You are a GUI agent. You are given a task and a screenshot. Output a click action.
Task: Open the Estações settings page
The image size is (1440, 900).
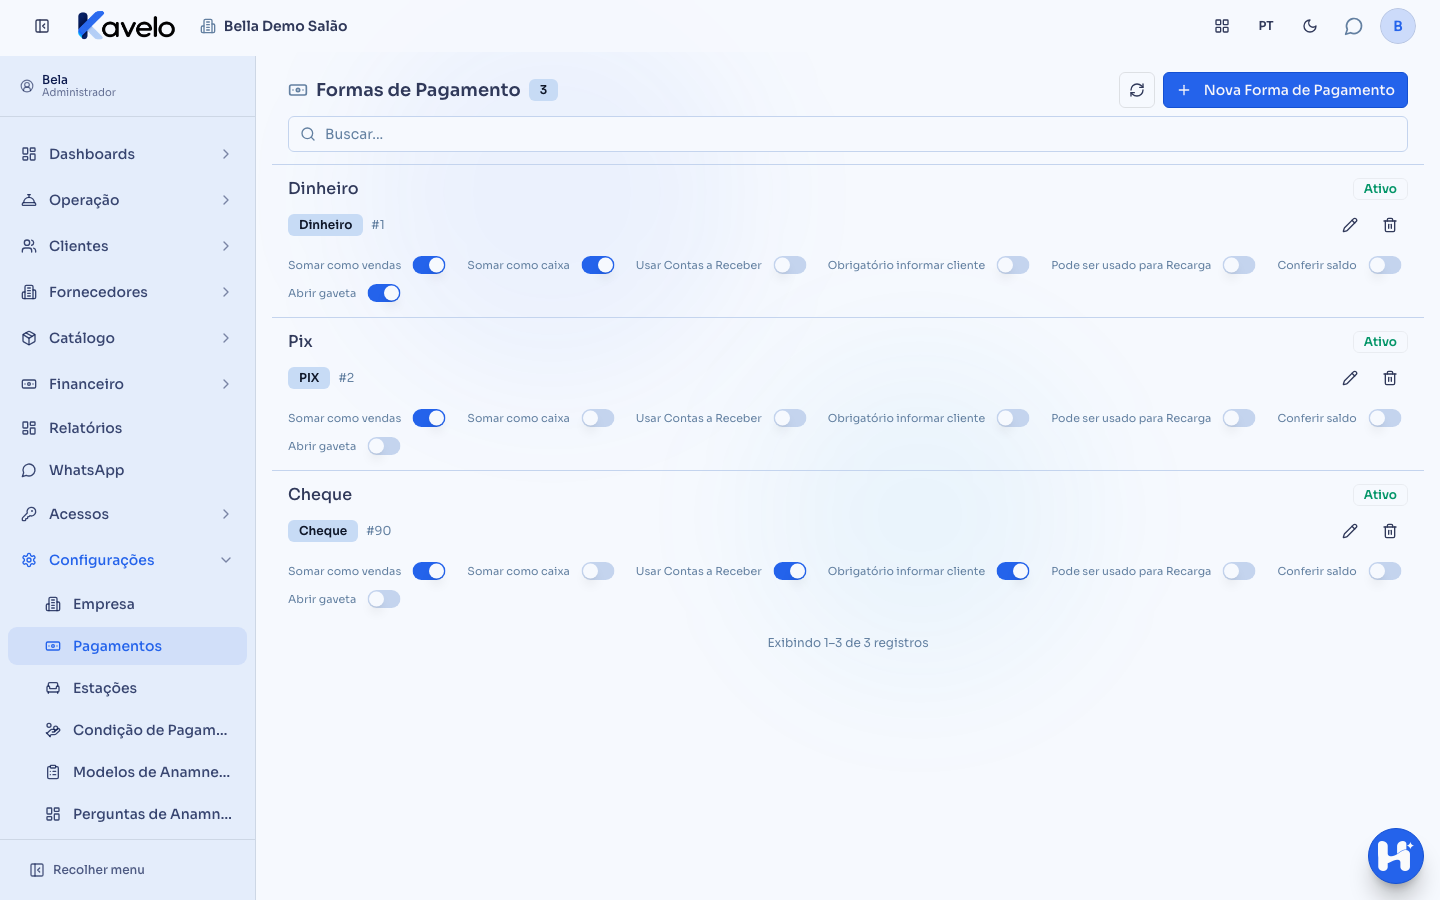pos(128,688)
